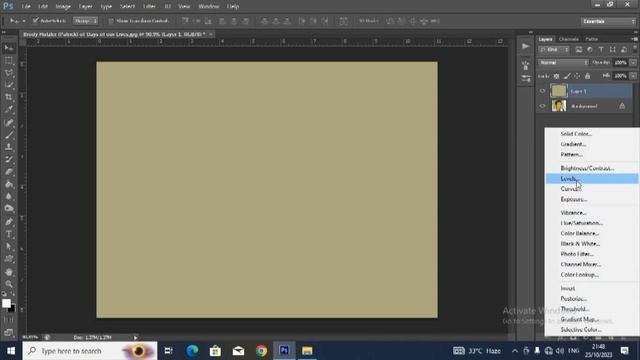Click the lock transparent pixels icon
Viewport: 640px width, 360px height.
pyautogui.click(x=556, y=76)
